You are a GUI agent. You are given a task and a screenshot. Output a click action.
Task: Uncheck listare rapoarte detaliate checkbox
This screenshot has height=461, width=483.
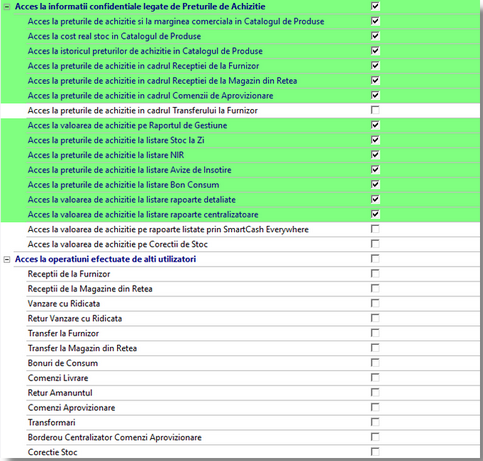[x=375, y=200]
